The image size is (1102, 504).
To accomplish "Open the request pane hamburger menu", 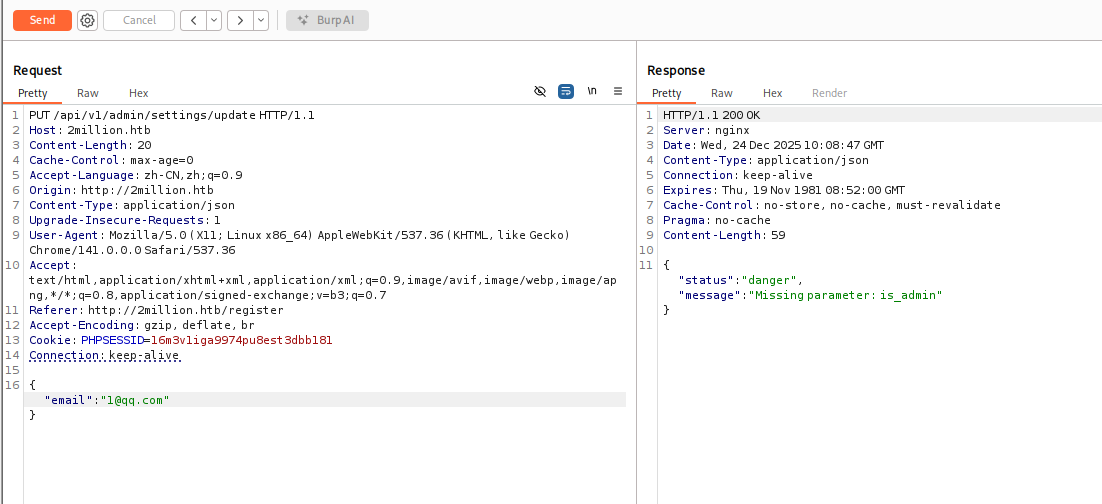I will [618, 91].
